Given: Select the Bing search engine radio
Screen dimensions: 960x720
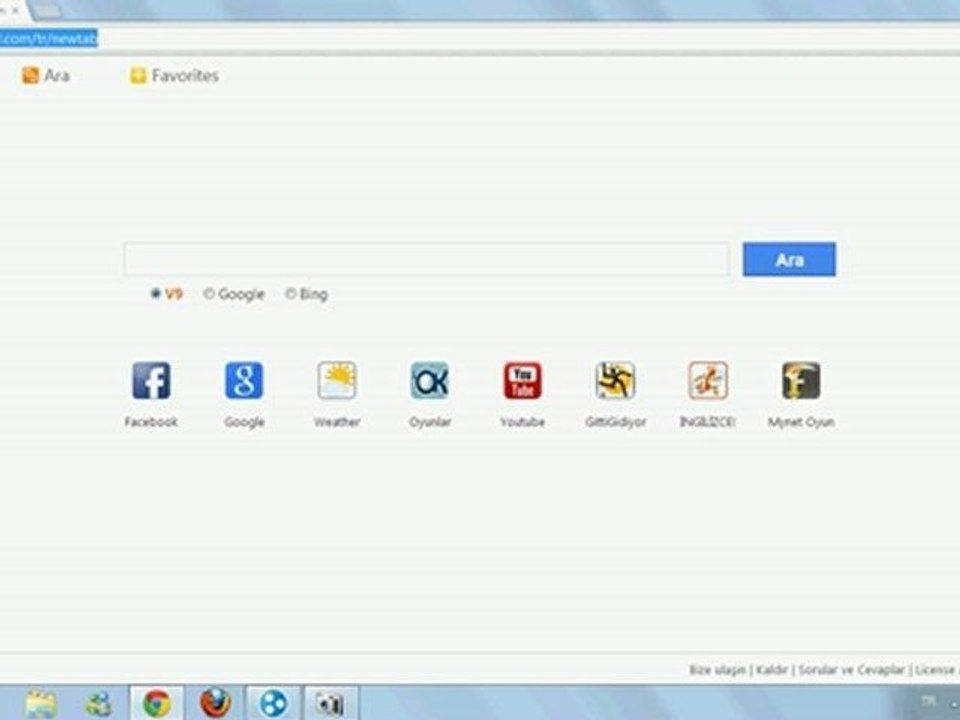Looking at the screenshot, I should (291, 294).
